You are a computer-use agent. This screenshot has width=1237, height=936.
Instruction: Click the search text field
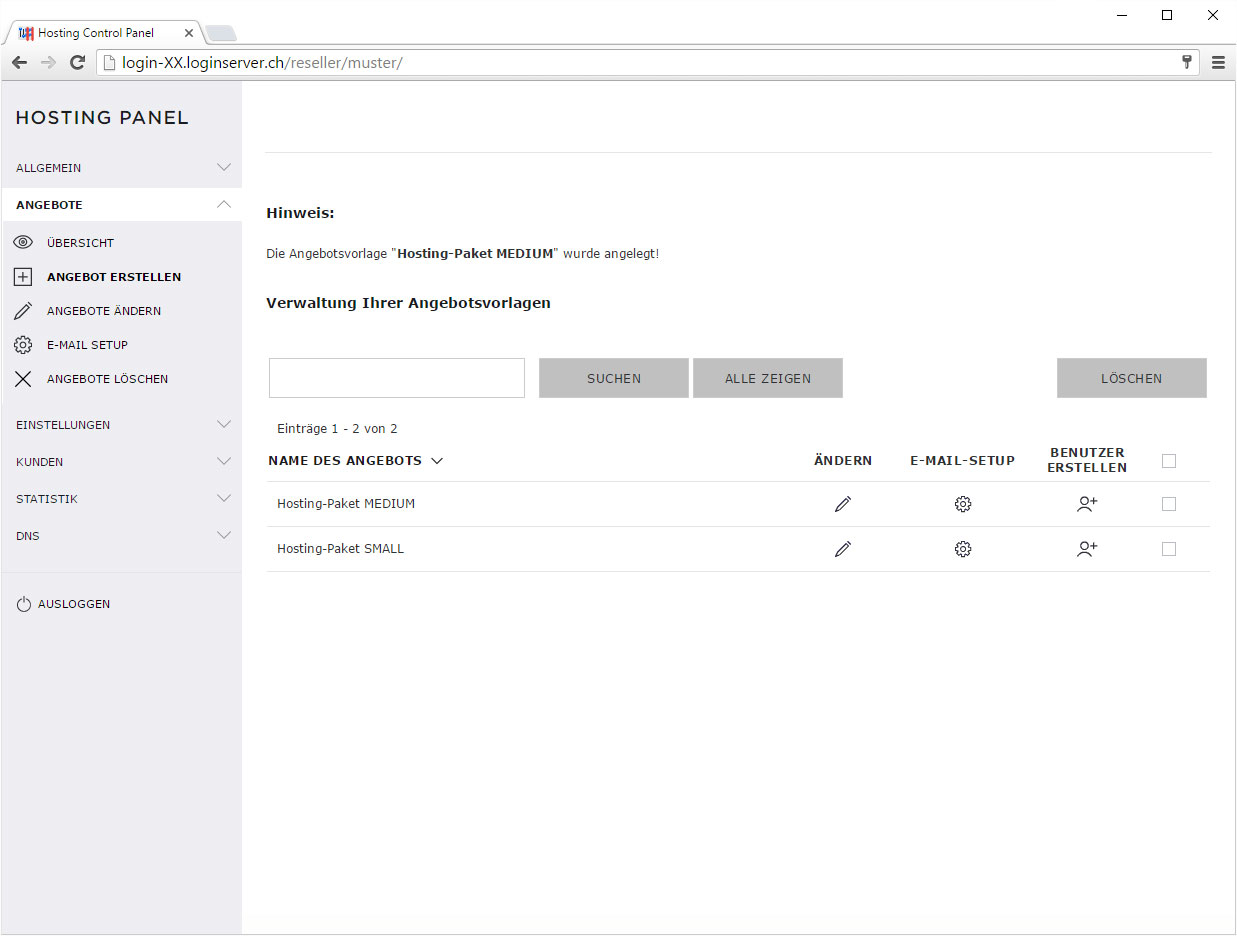[397, 378]
